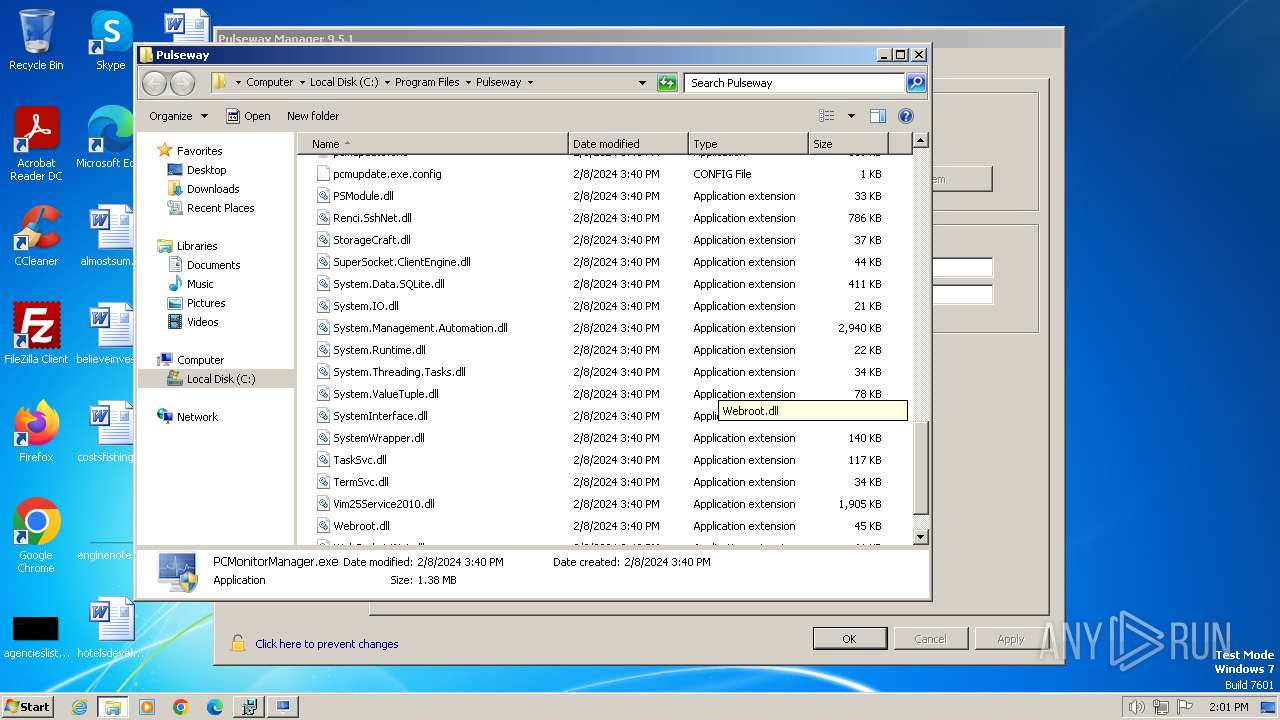Click New folder in toolbar
The height and width of the screenshot is (720, 1280).
(x=313, y=116)
